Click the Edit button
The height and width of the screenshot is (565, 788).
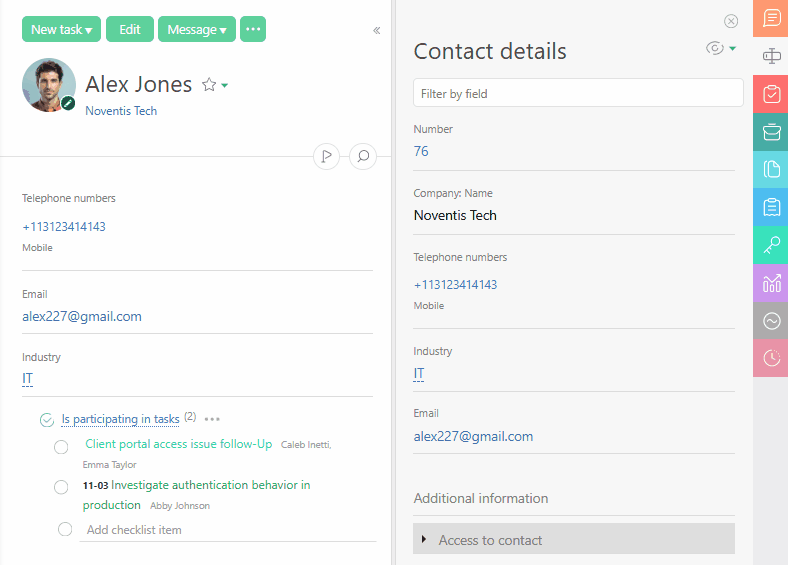(x=130, y=30)
